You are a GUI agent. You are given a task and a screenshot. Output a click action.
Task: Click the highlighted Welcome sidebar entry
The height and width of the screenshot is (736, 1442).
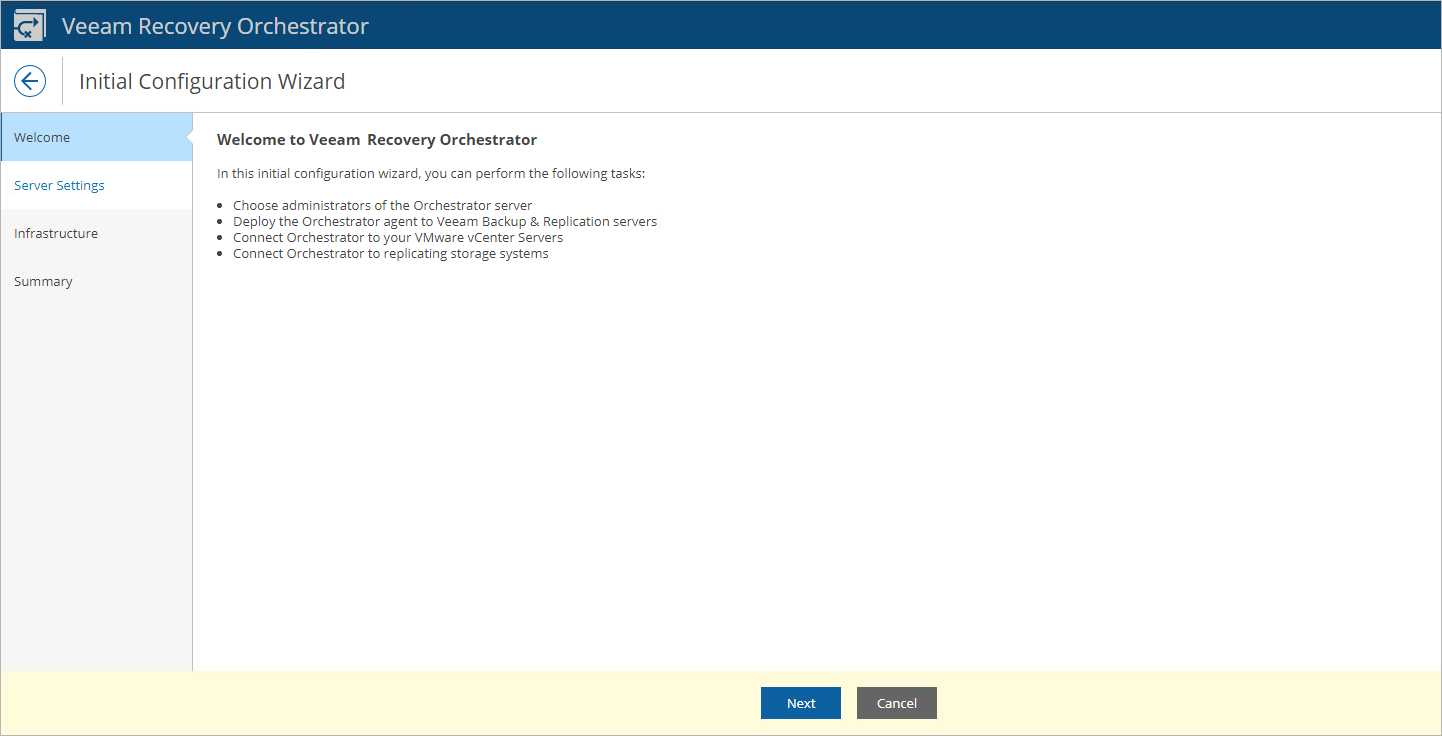pos(95,137)
